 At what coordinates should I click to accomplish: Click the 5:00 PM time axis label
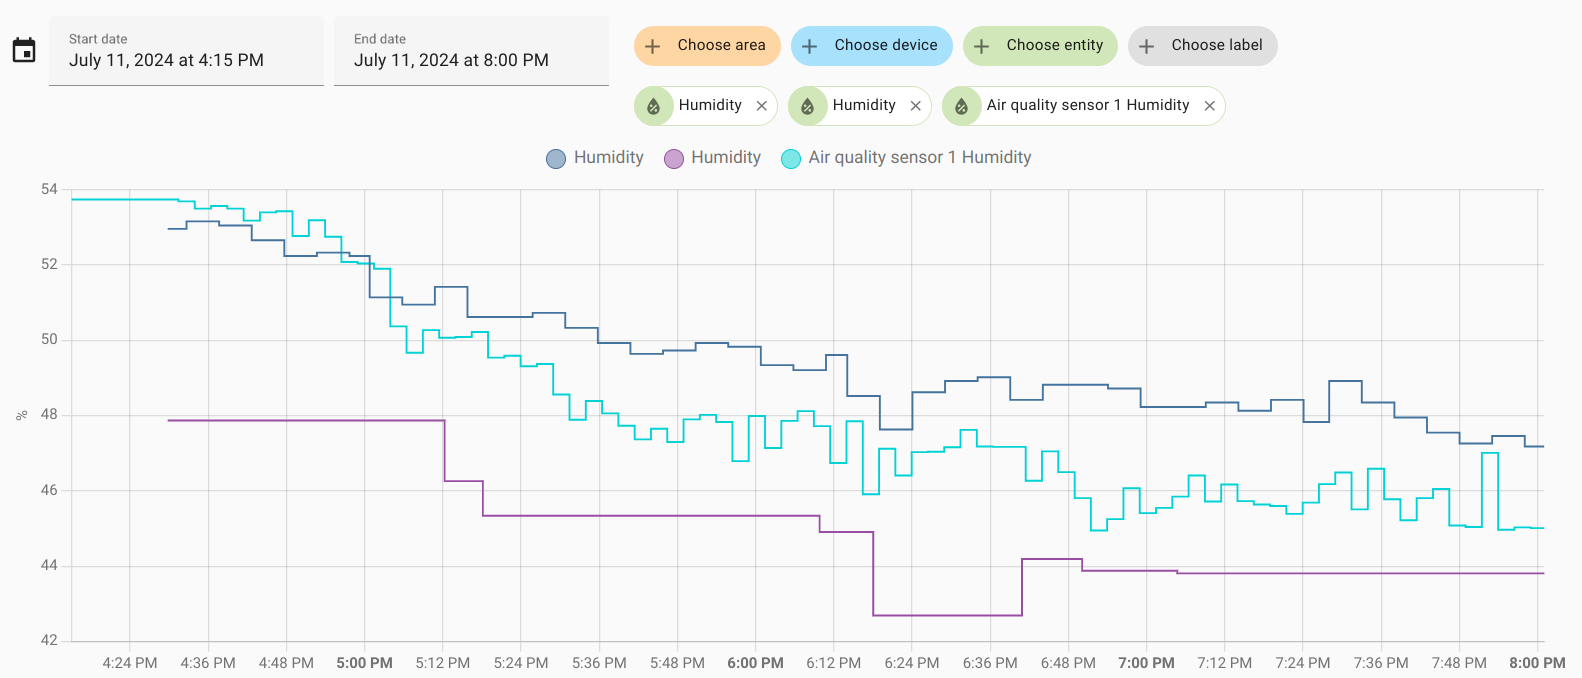[364, 663]
